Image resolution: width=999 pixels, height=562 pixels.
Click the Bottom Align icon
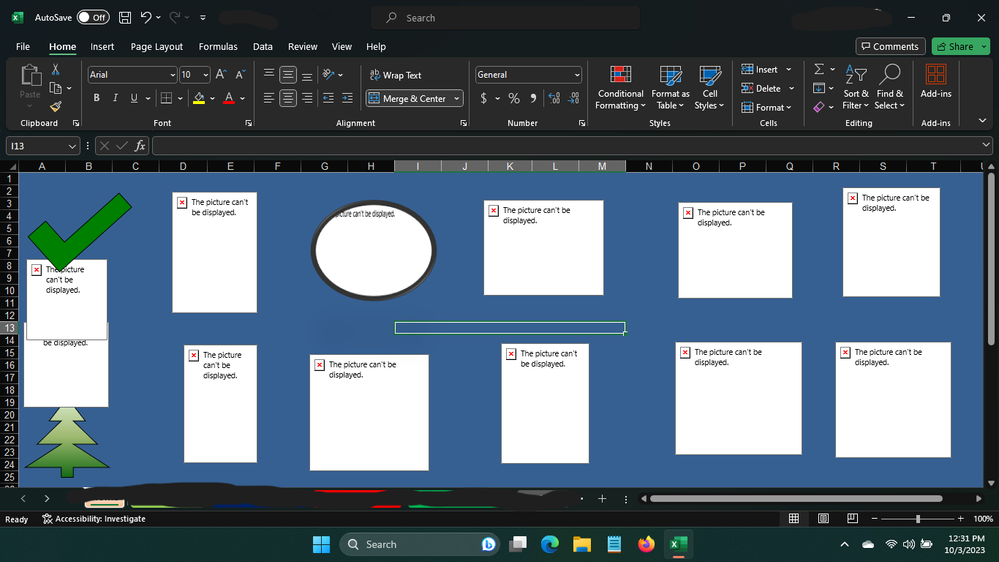(307, 75)
